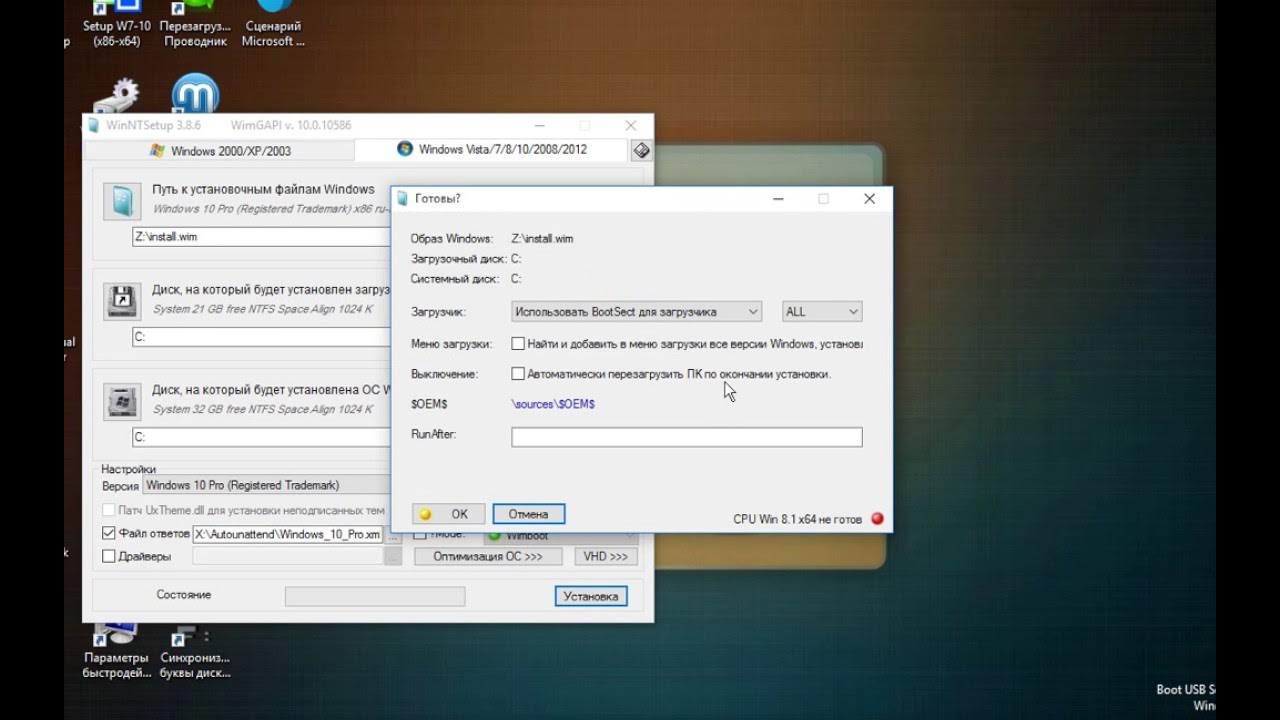Click the Z:\install.wim path field

(261, 237)
